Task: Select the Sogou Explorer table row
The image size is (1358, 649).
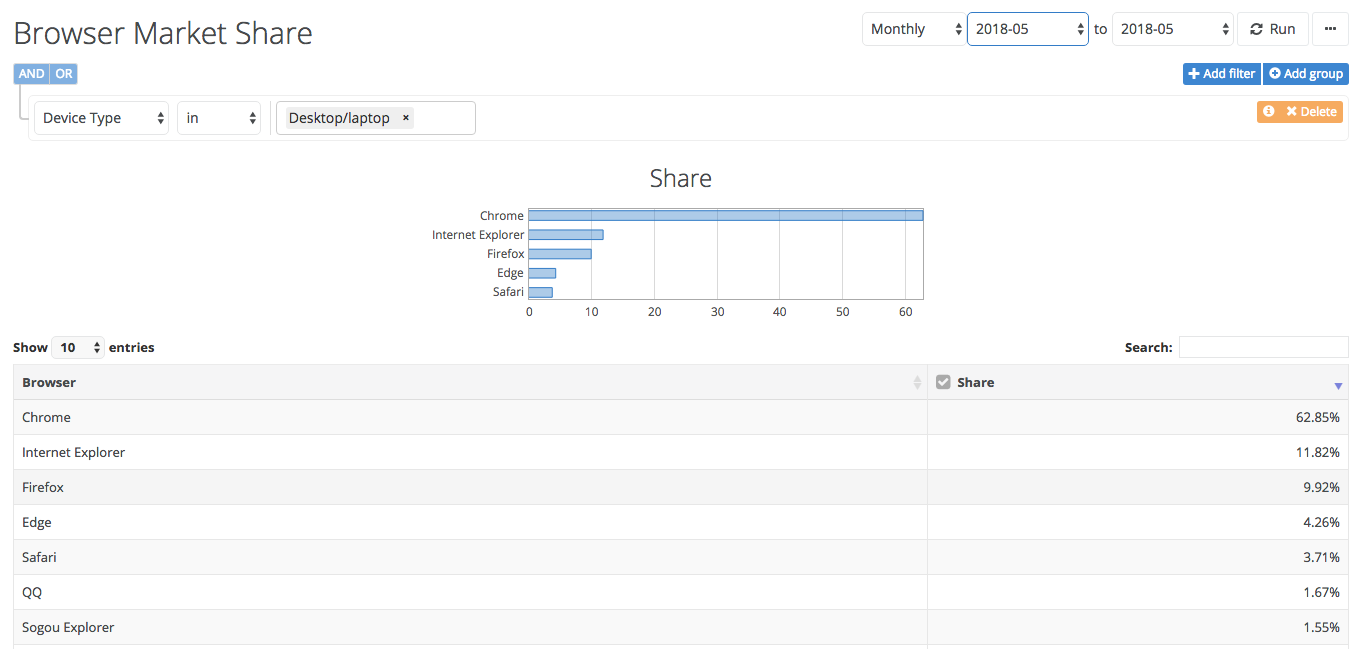Action: 681,628
